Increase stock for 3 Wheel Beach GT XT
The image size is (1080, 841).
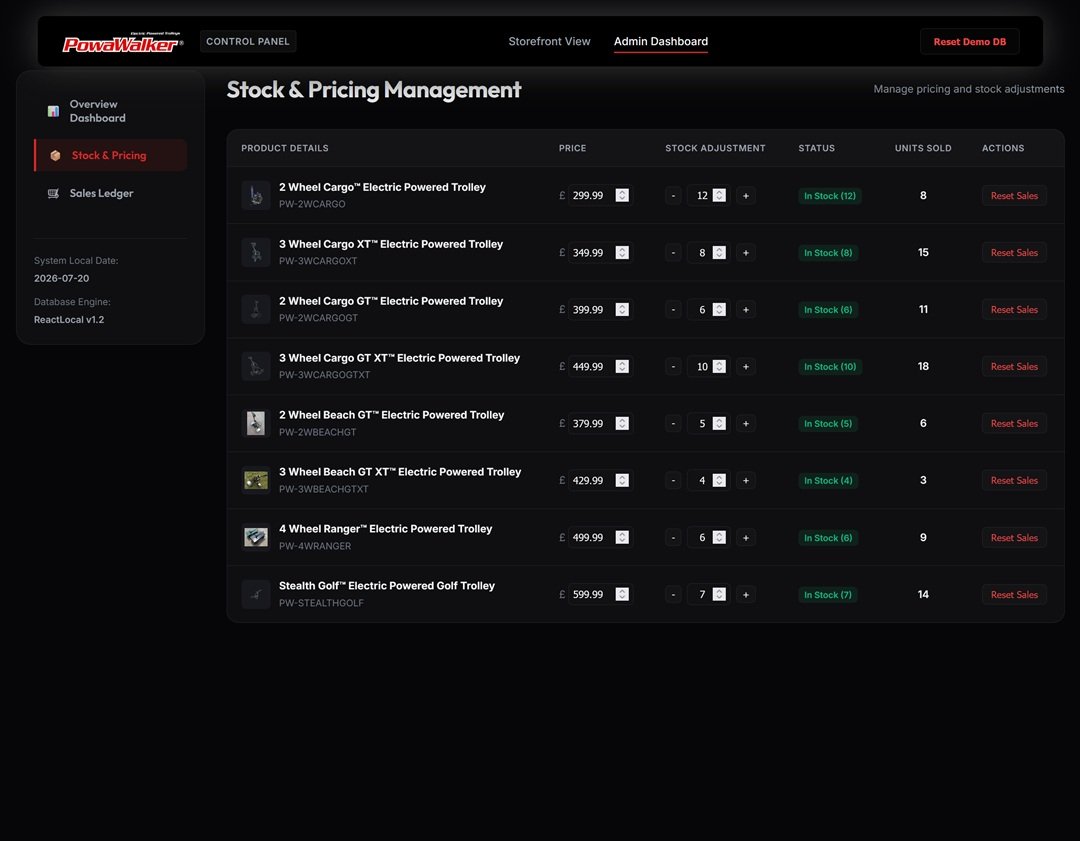(x=745, y=481)
